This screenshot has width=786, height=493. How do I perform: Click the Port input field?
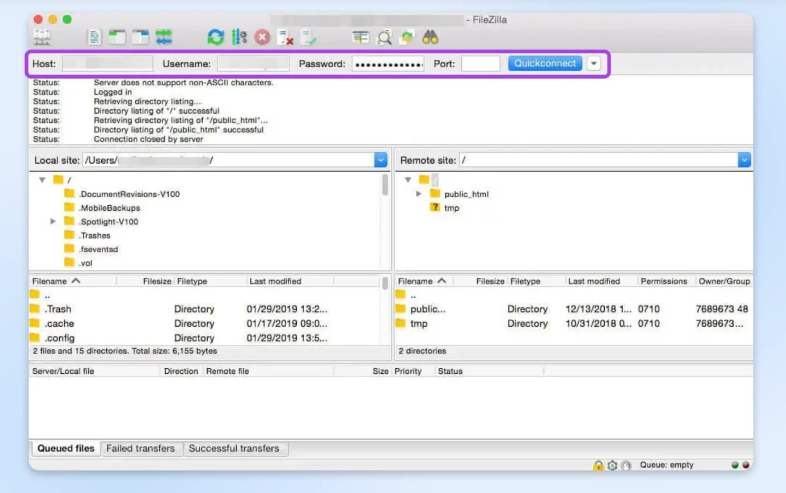480,64
